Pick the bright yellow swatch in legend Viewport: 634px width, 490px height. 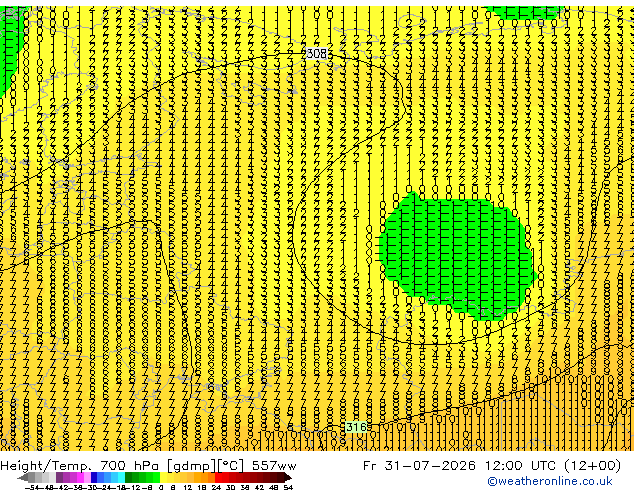pyautogui.click(x=164, y=477)
